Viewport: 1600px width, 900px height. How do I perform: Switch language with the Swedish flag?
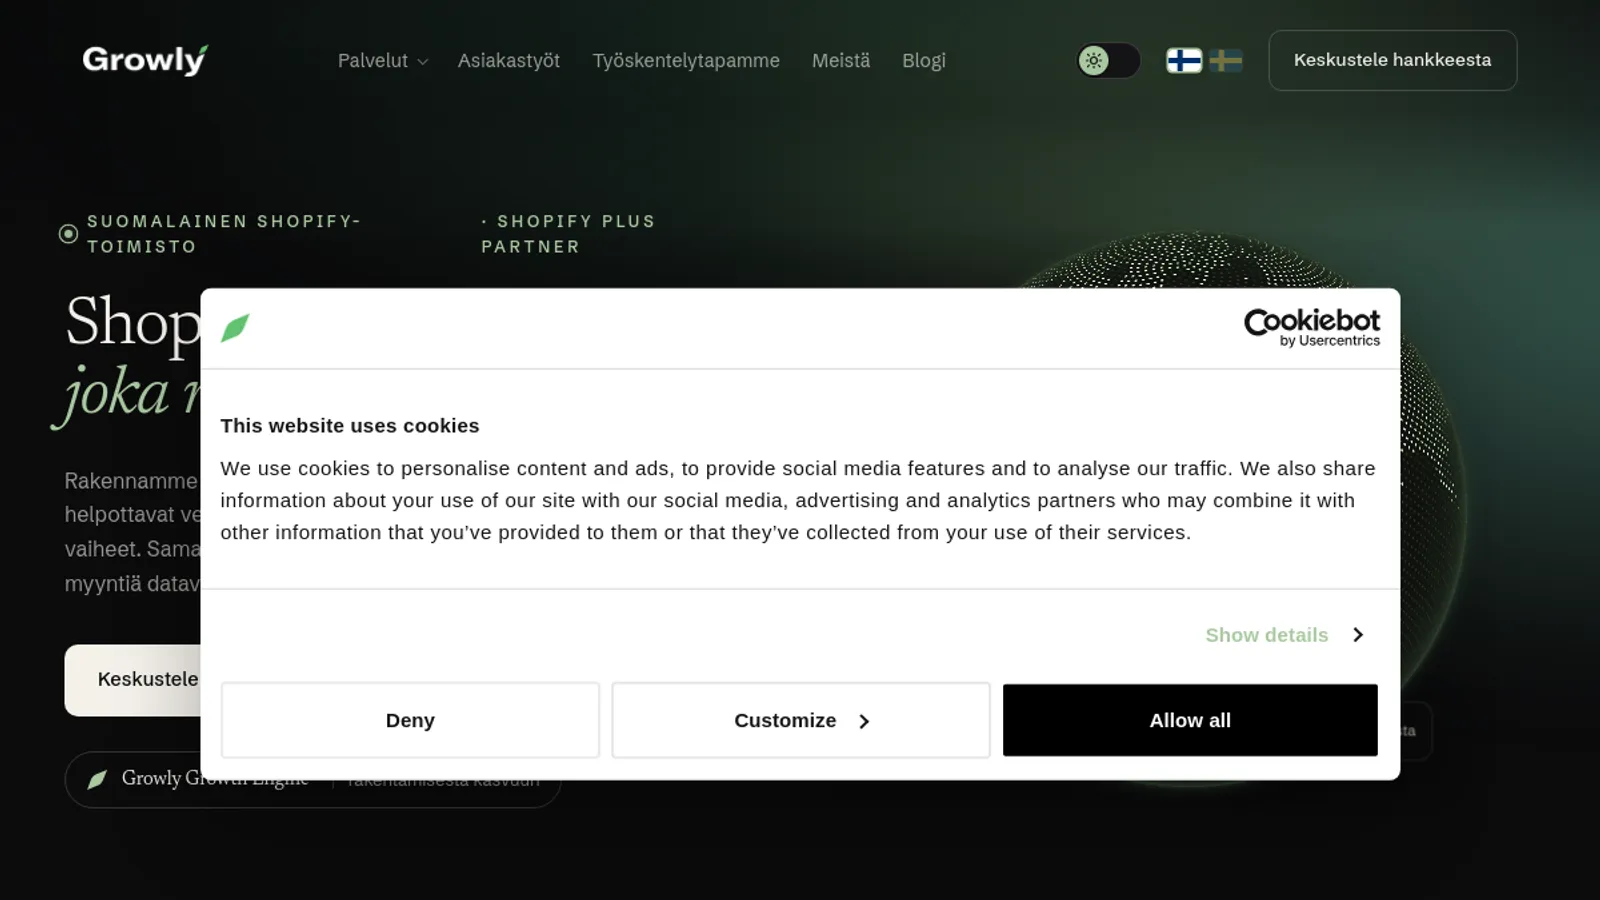tap(1226, 61)
